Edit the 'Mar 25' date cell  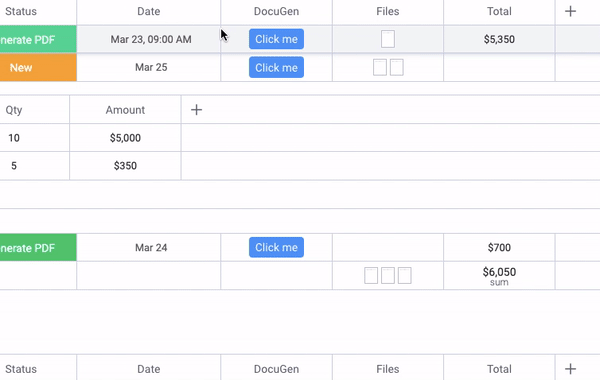(148, 67)
